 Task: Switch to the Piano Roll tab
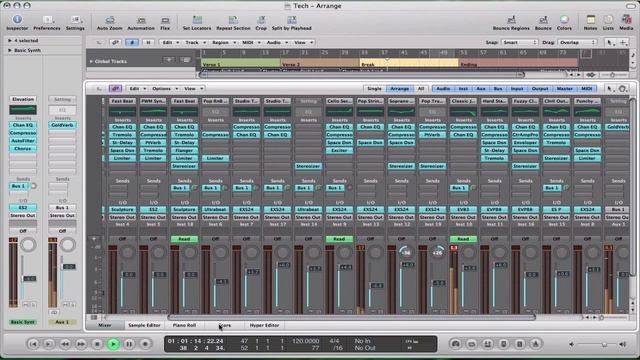click(x=184, y=325)
